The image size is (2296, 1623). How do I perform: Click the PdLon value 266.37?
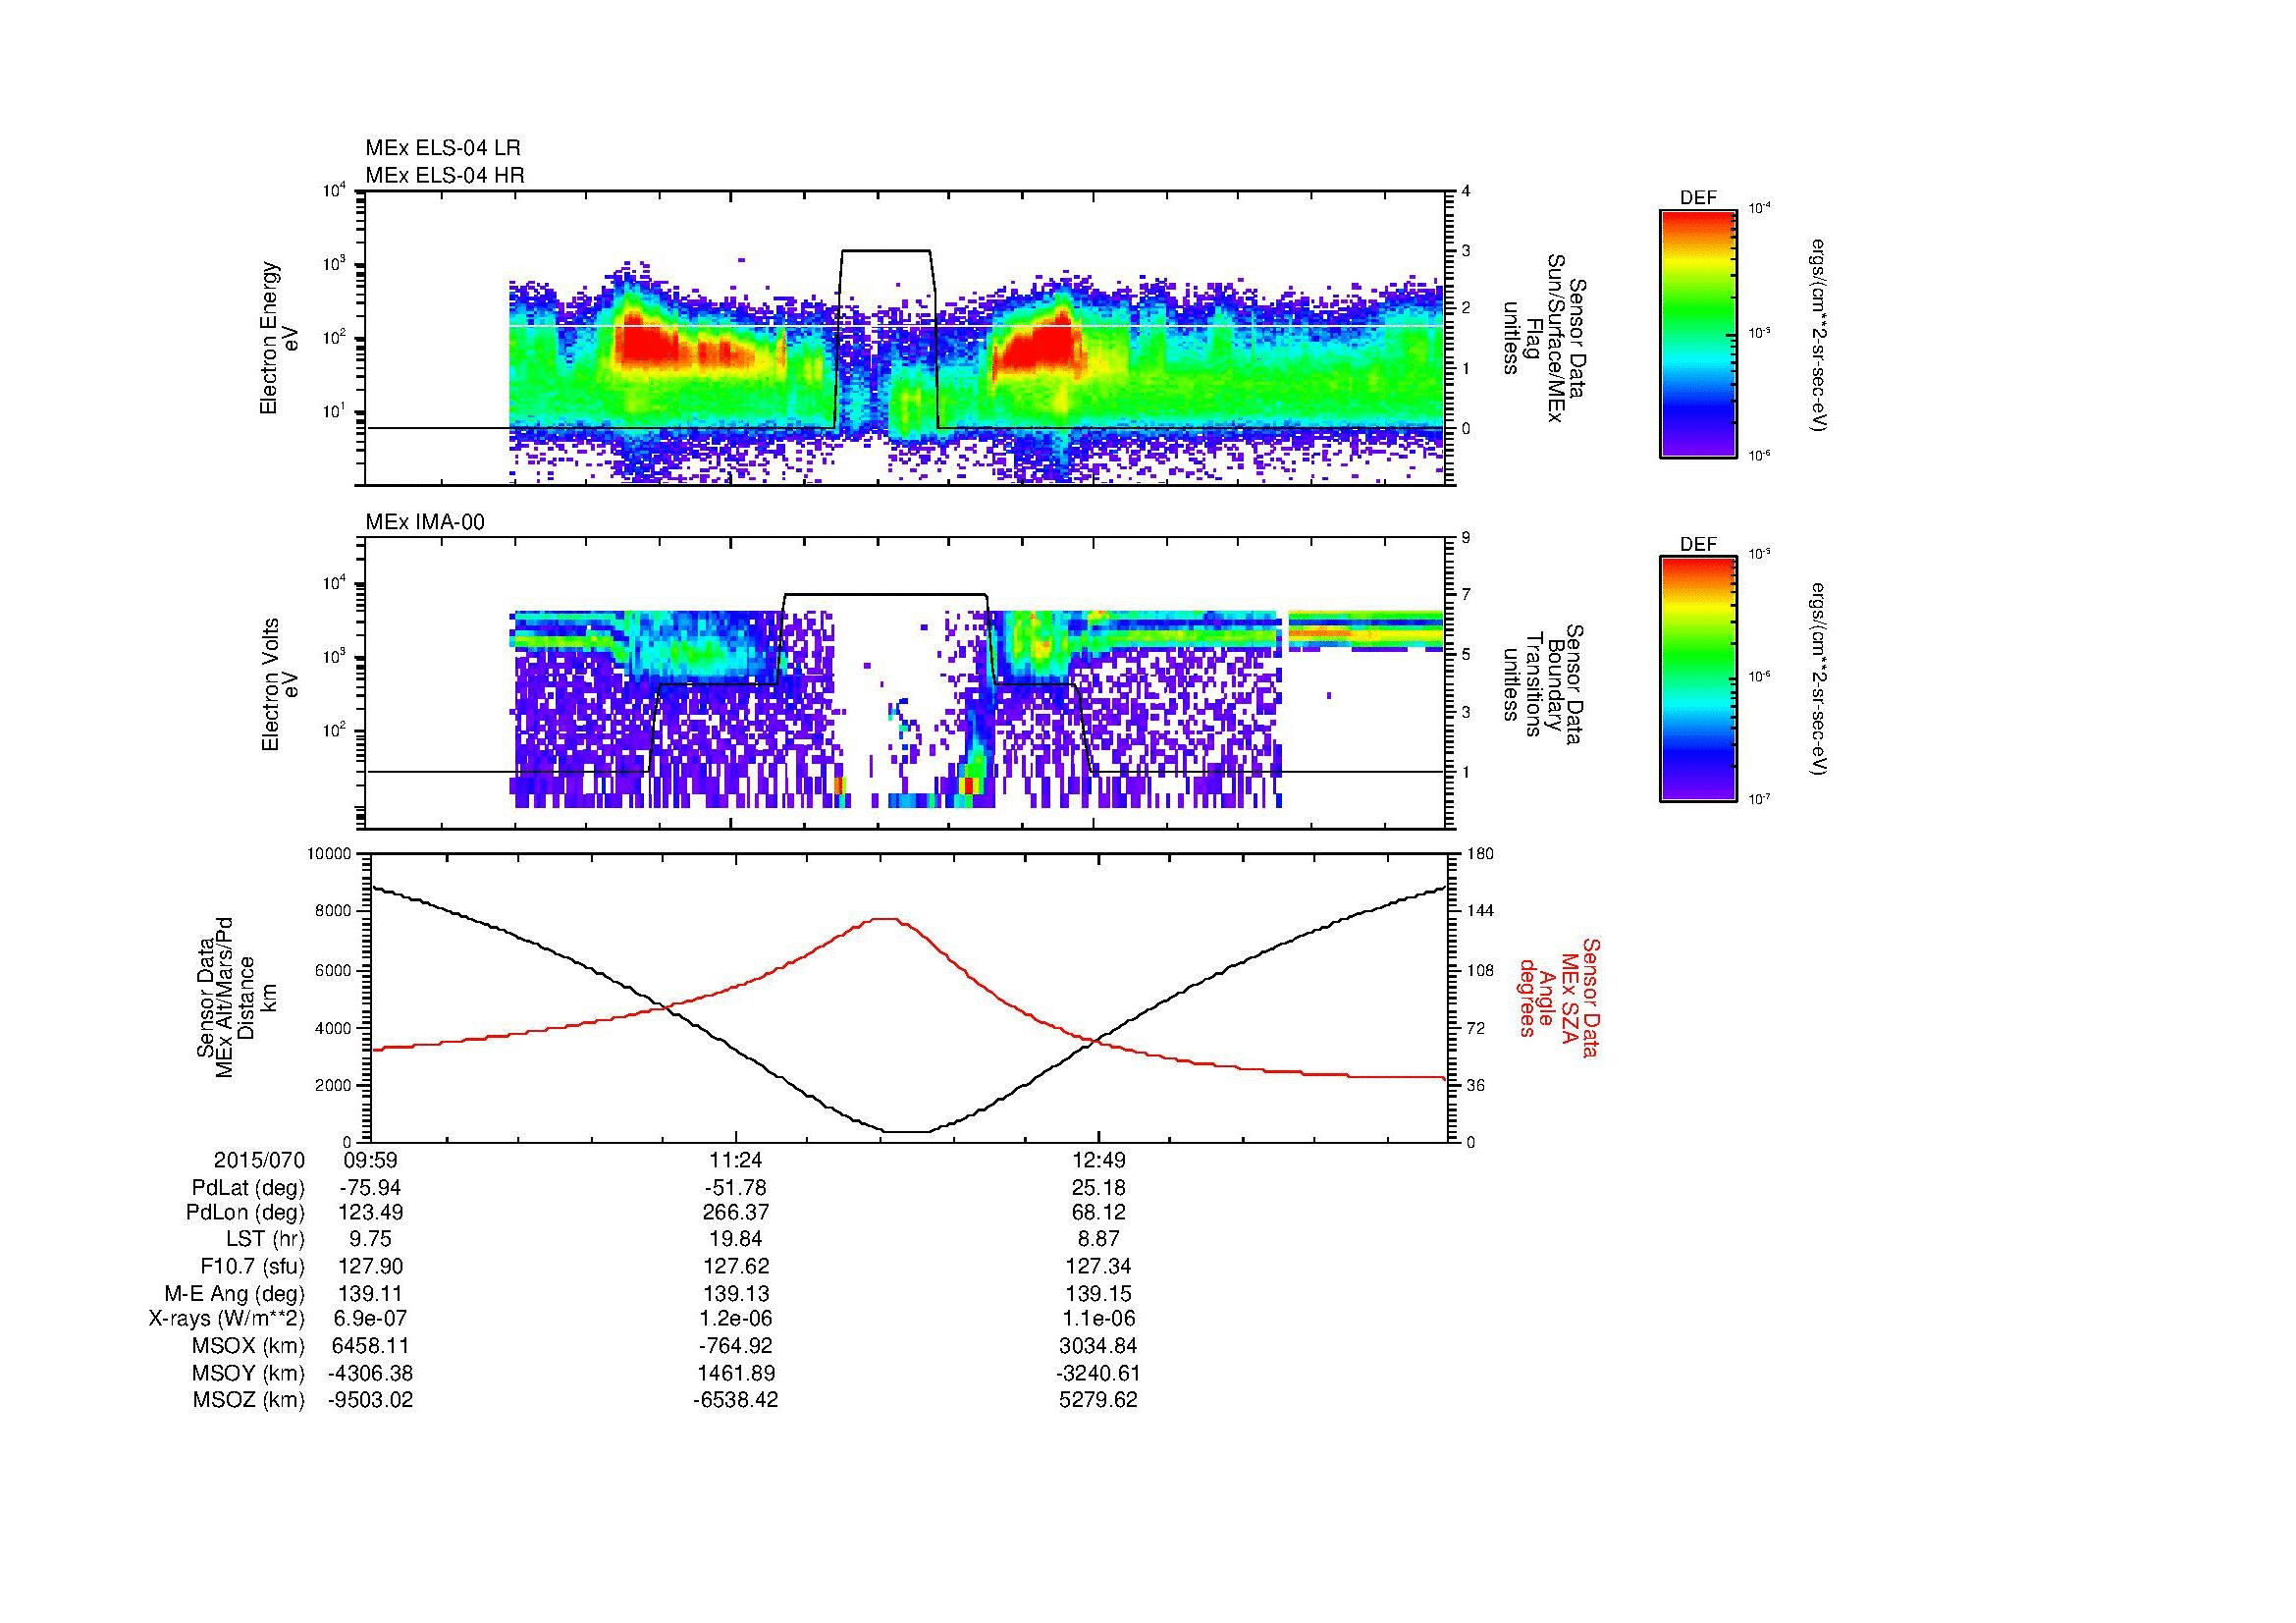coord(735,1212)
